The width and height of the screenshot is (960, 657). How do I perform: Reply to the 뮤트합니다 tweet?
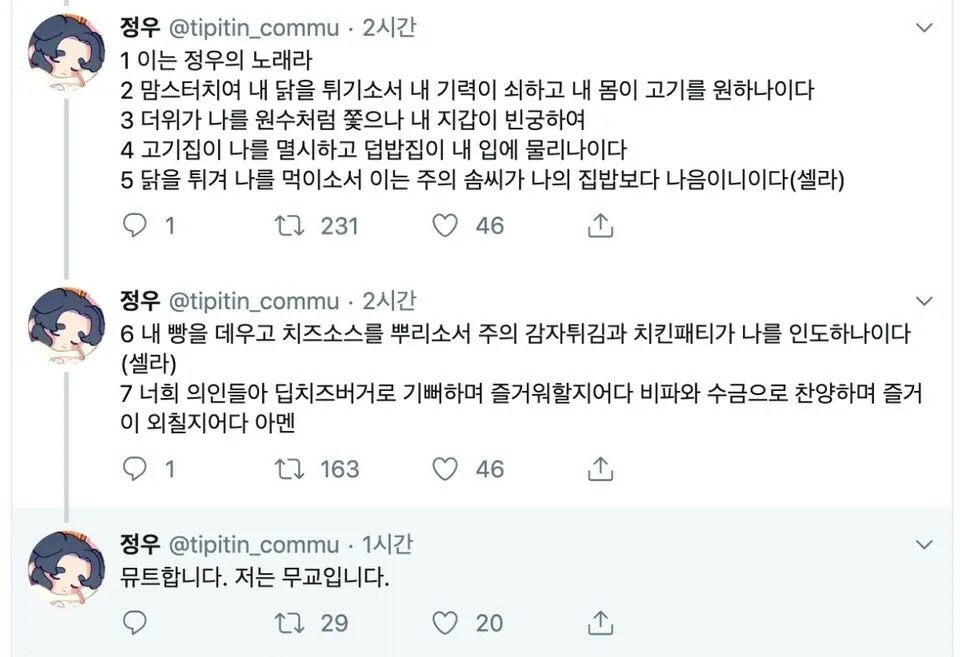(x=134, y=623)
